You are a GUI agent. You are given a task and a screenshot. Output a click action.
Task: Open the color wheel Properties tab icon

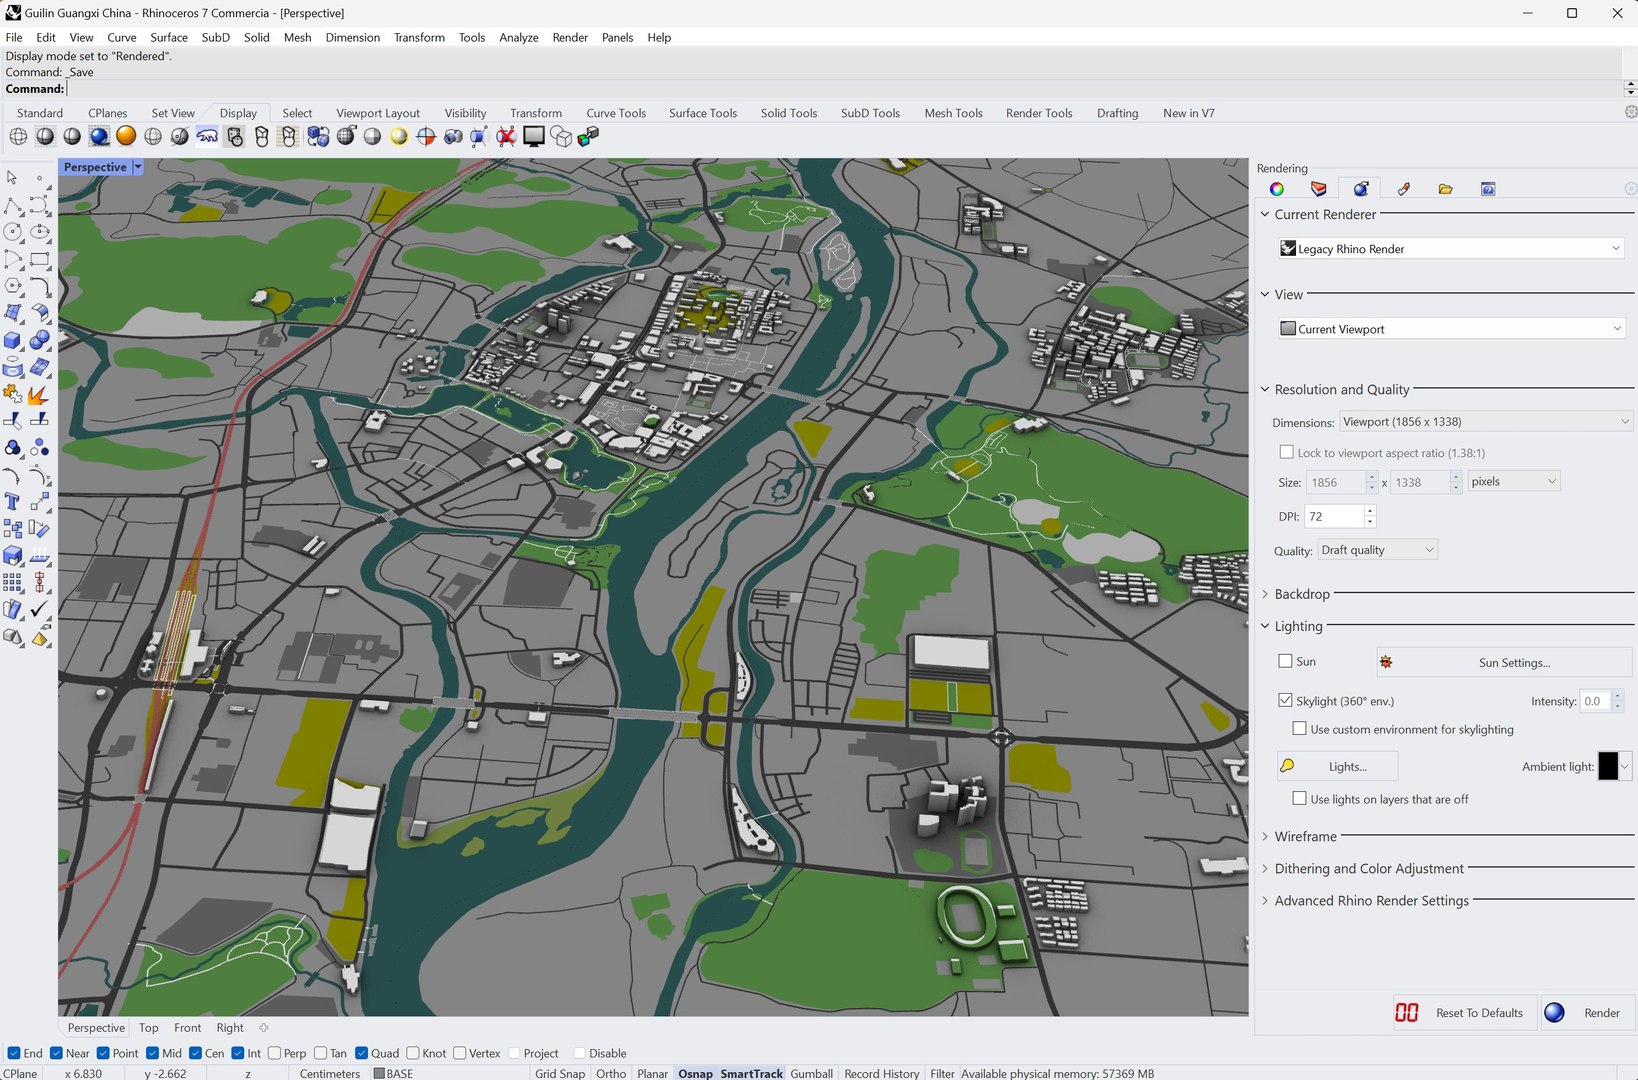click(1277, 189)
